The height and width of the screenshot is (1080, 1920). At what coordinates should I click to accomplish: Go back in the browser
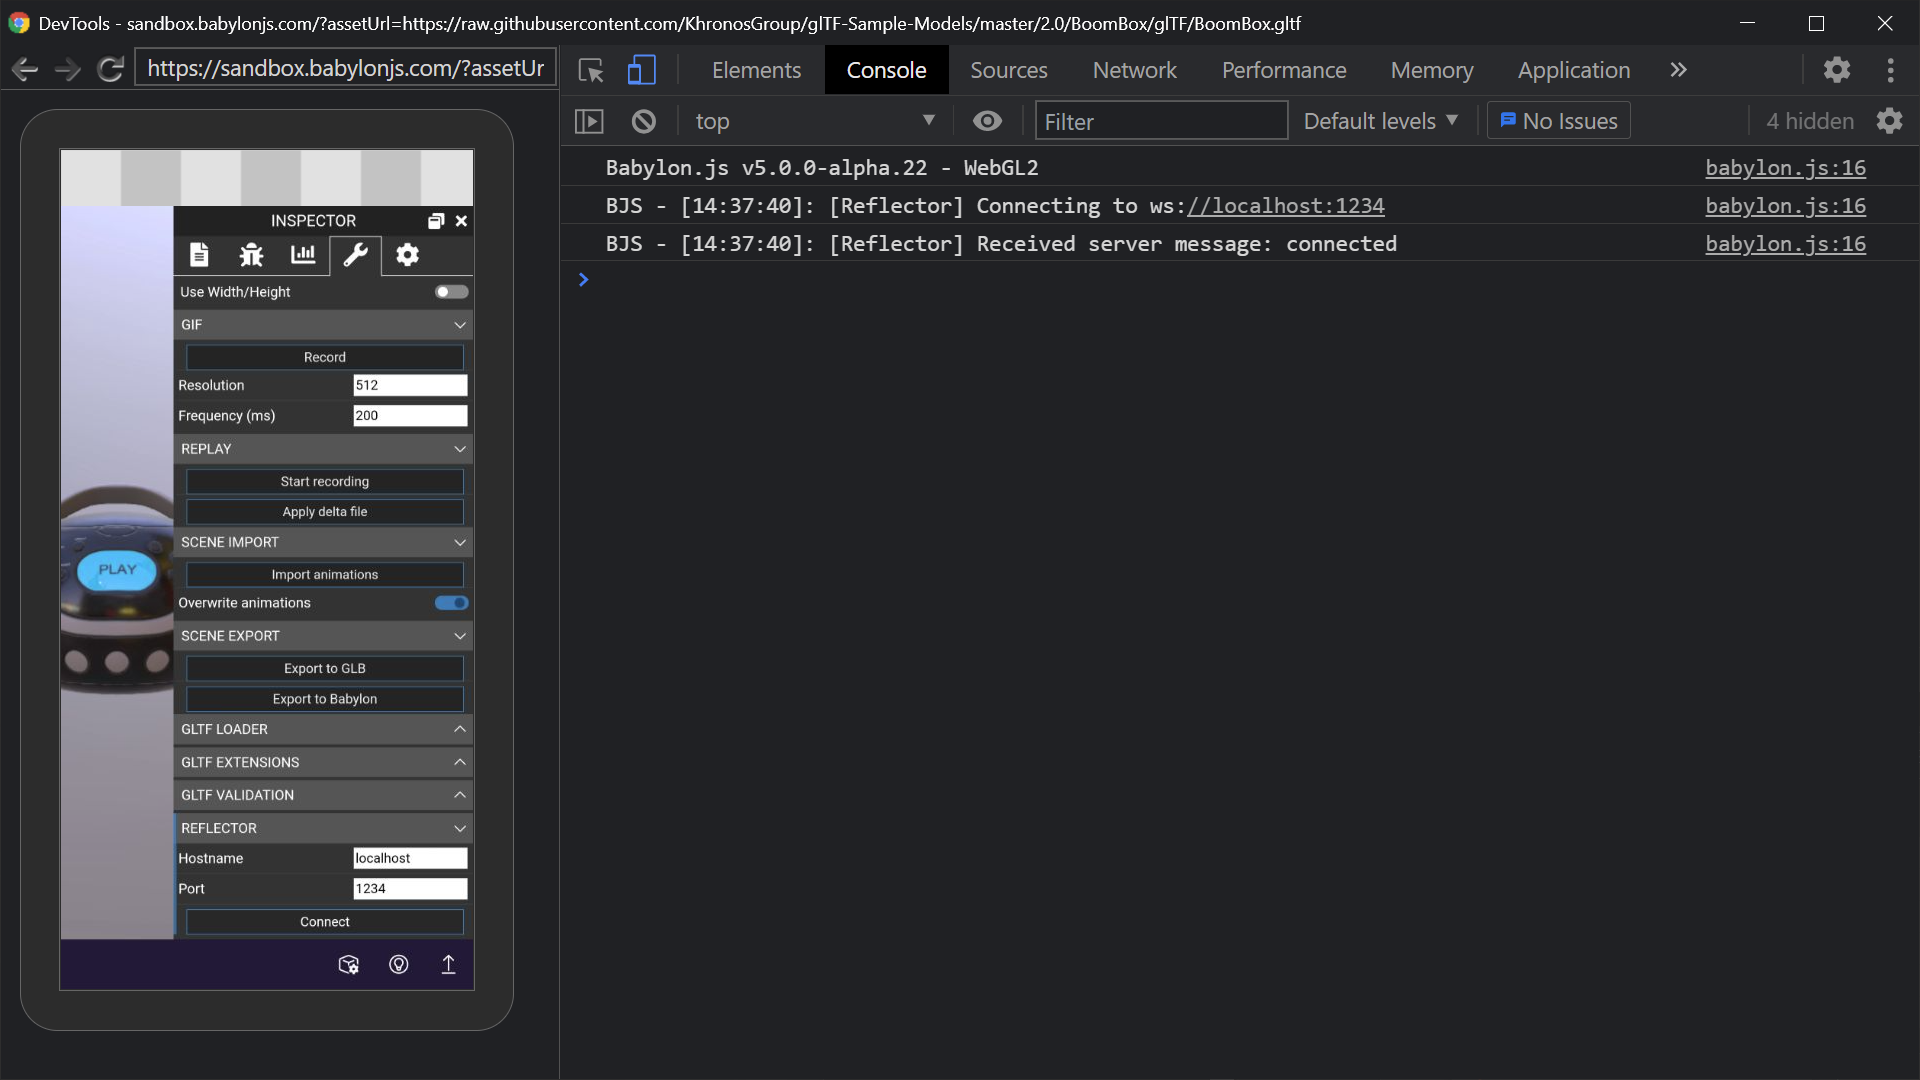(25, 69)
